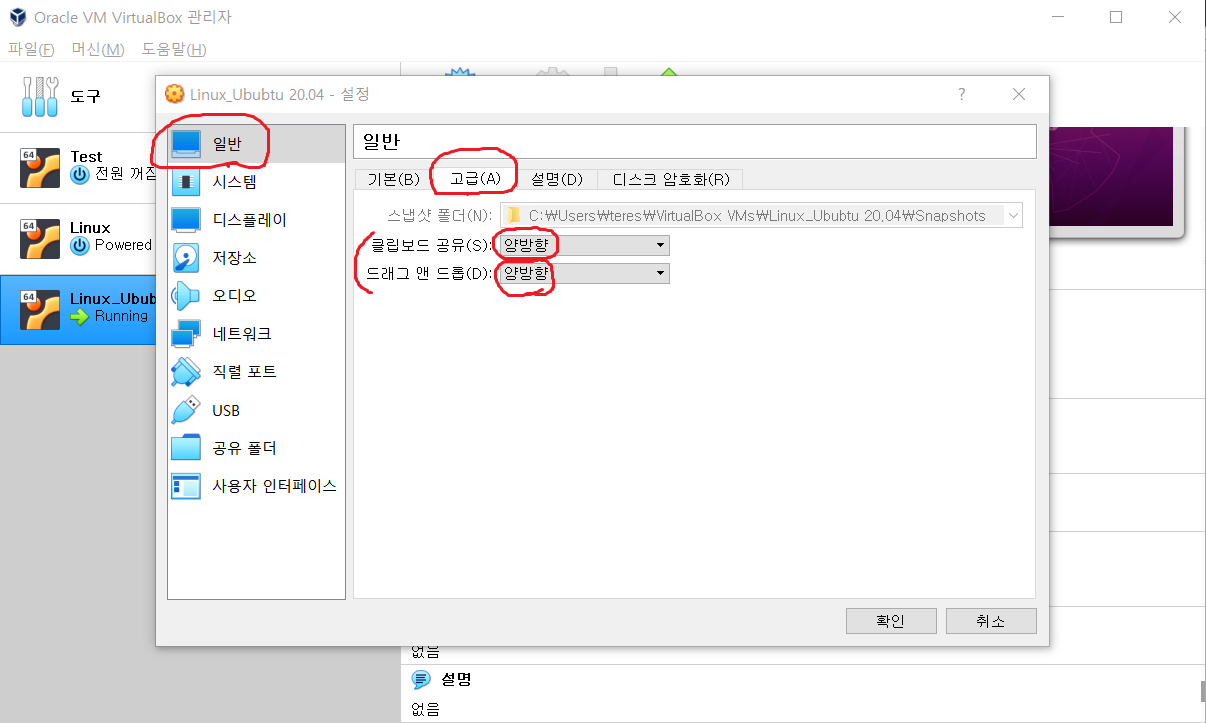Image resolution: width=1206 pixels, height=723 pixels.
Task: Open the 드래그 앤 드롭 dropdown
Action: [585, 273]
